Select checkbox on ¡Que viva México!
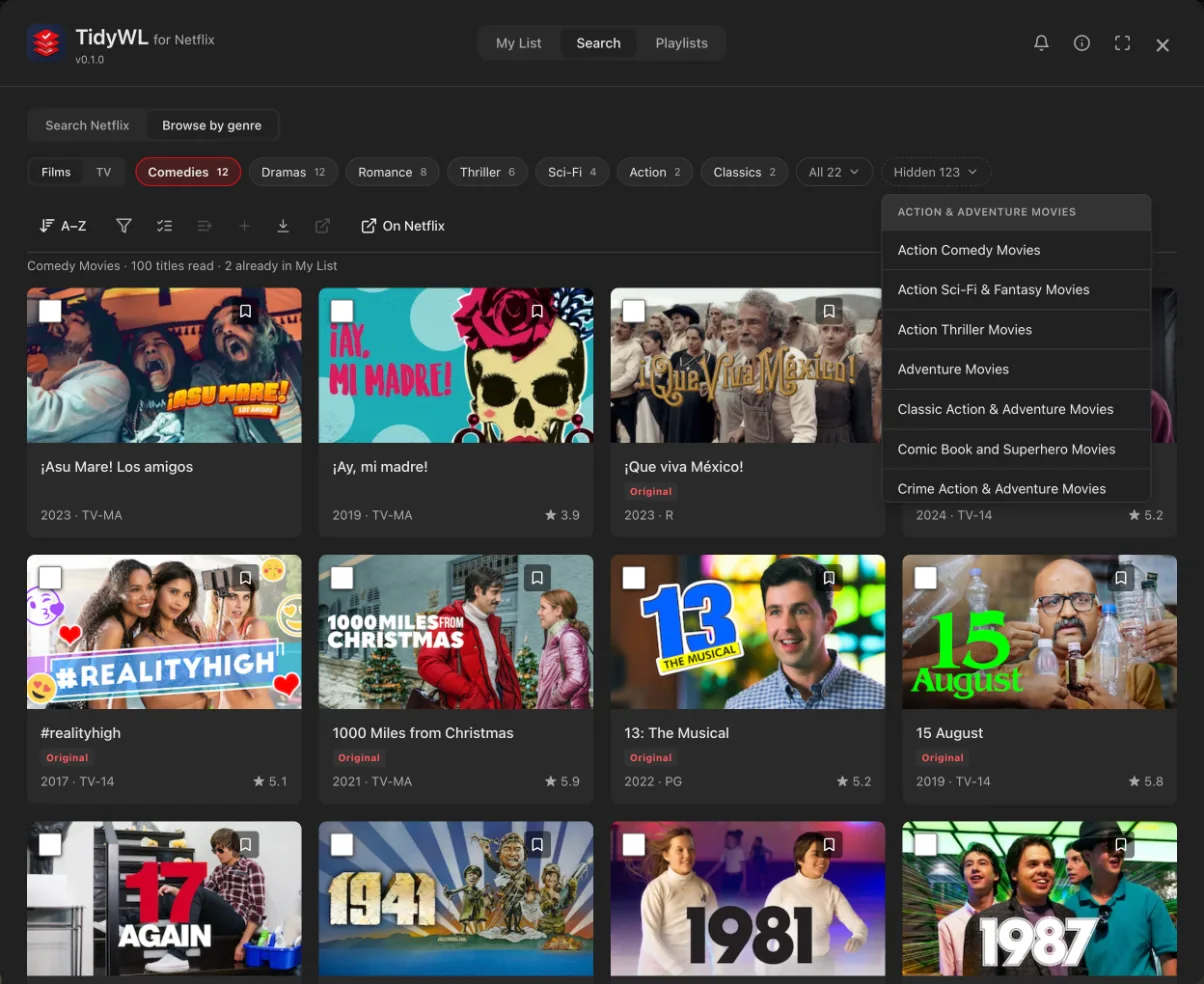1204x984 pixels. point(634,311)
